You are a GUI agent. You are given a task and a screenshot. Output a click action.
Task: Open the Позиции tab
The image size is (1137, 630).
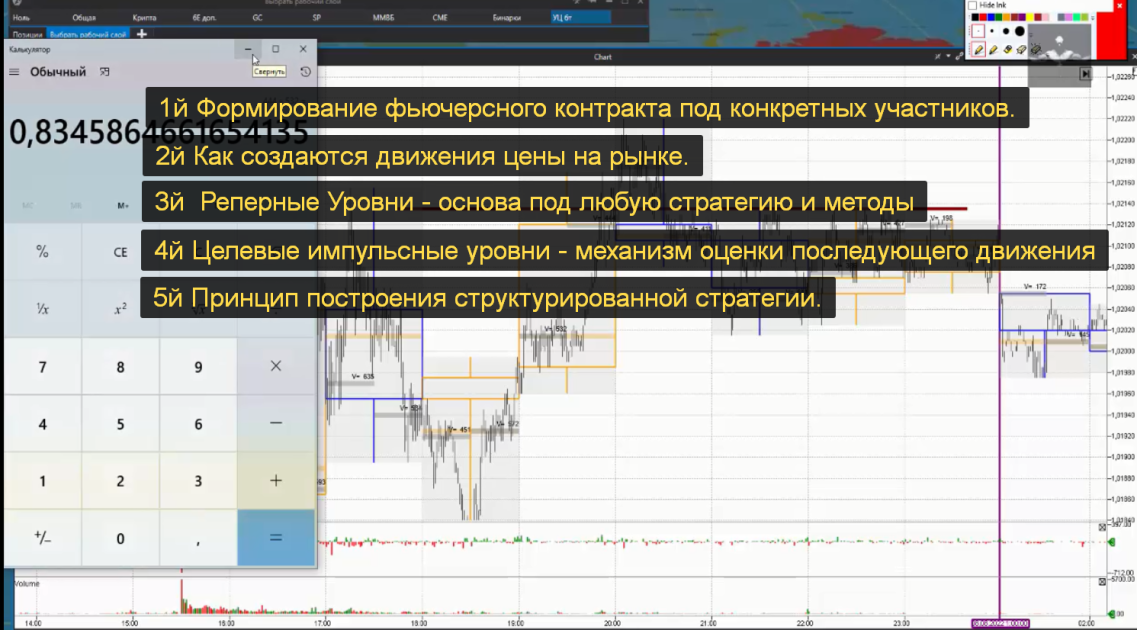point(27,34)
